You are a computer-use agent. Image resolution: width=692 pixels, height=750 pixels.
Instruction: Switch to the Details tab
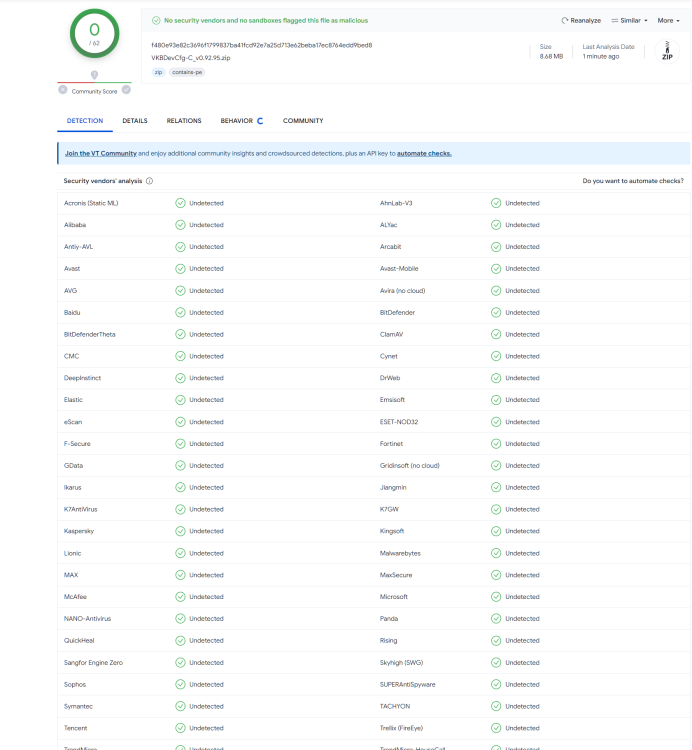(x=135, y=121)
